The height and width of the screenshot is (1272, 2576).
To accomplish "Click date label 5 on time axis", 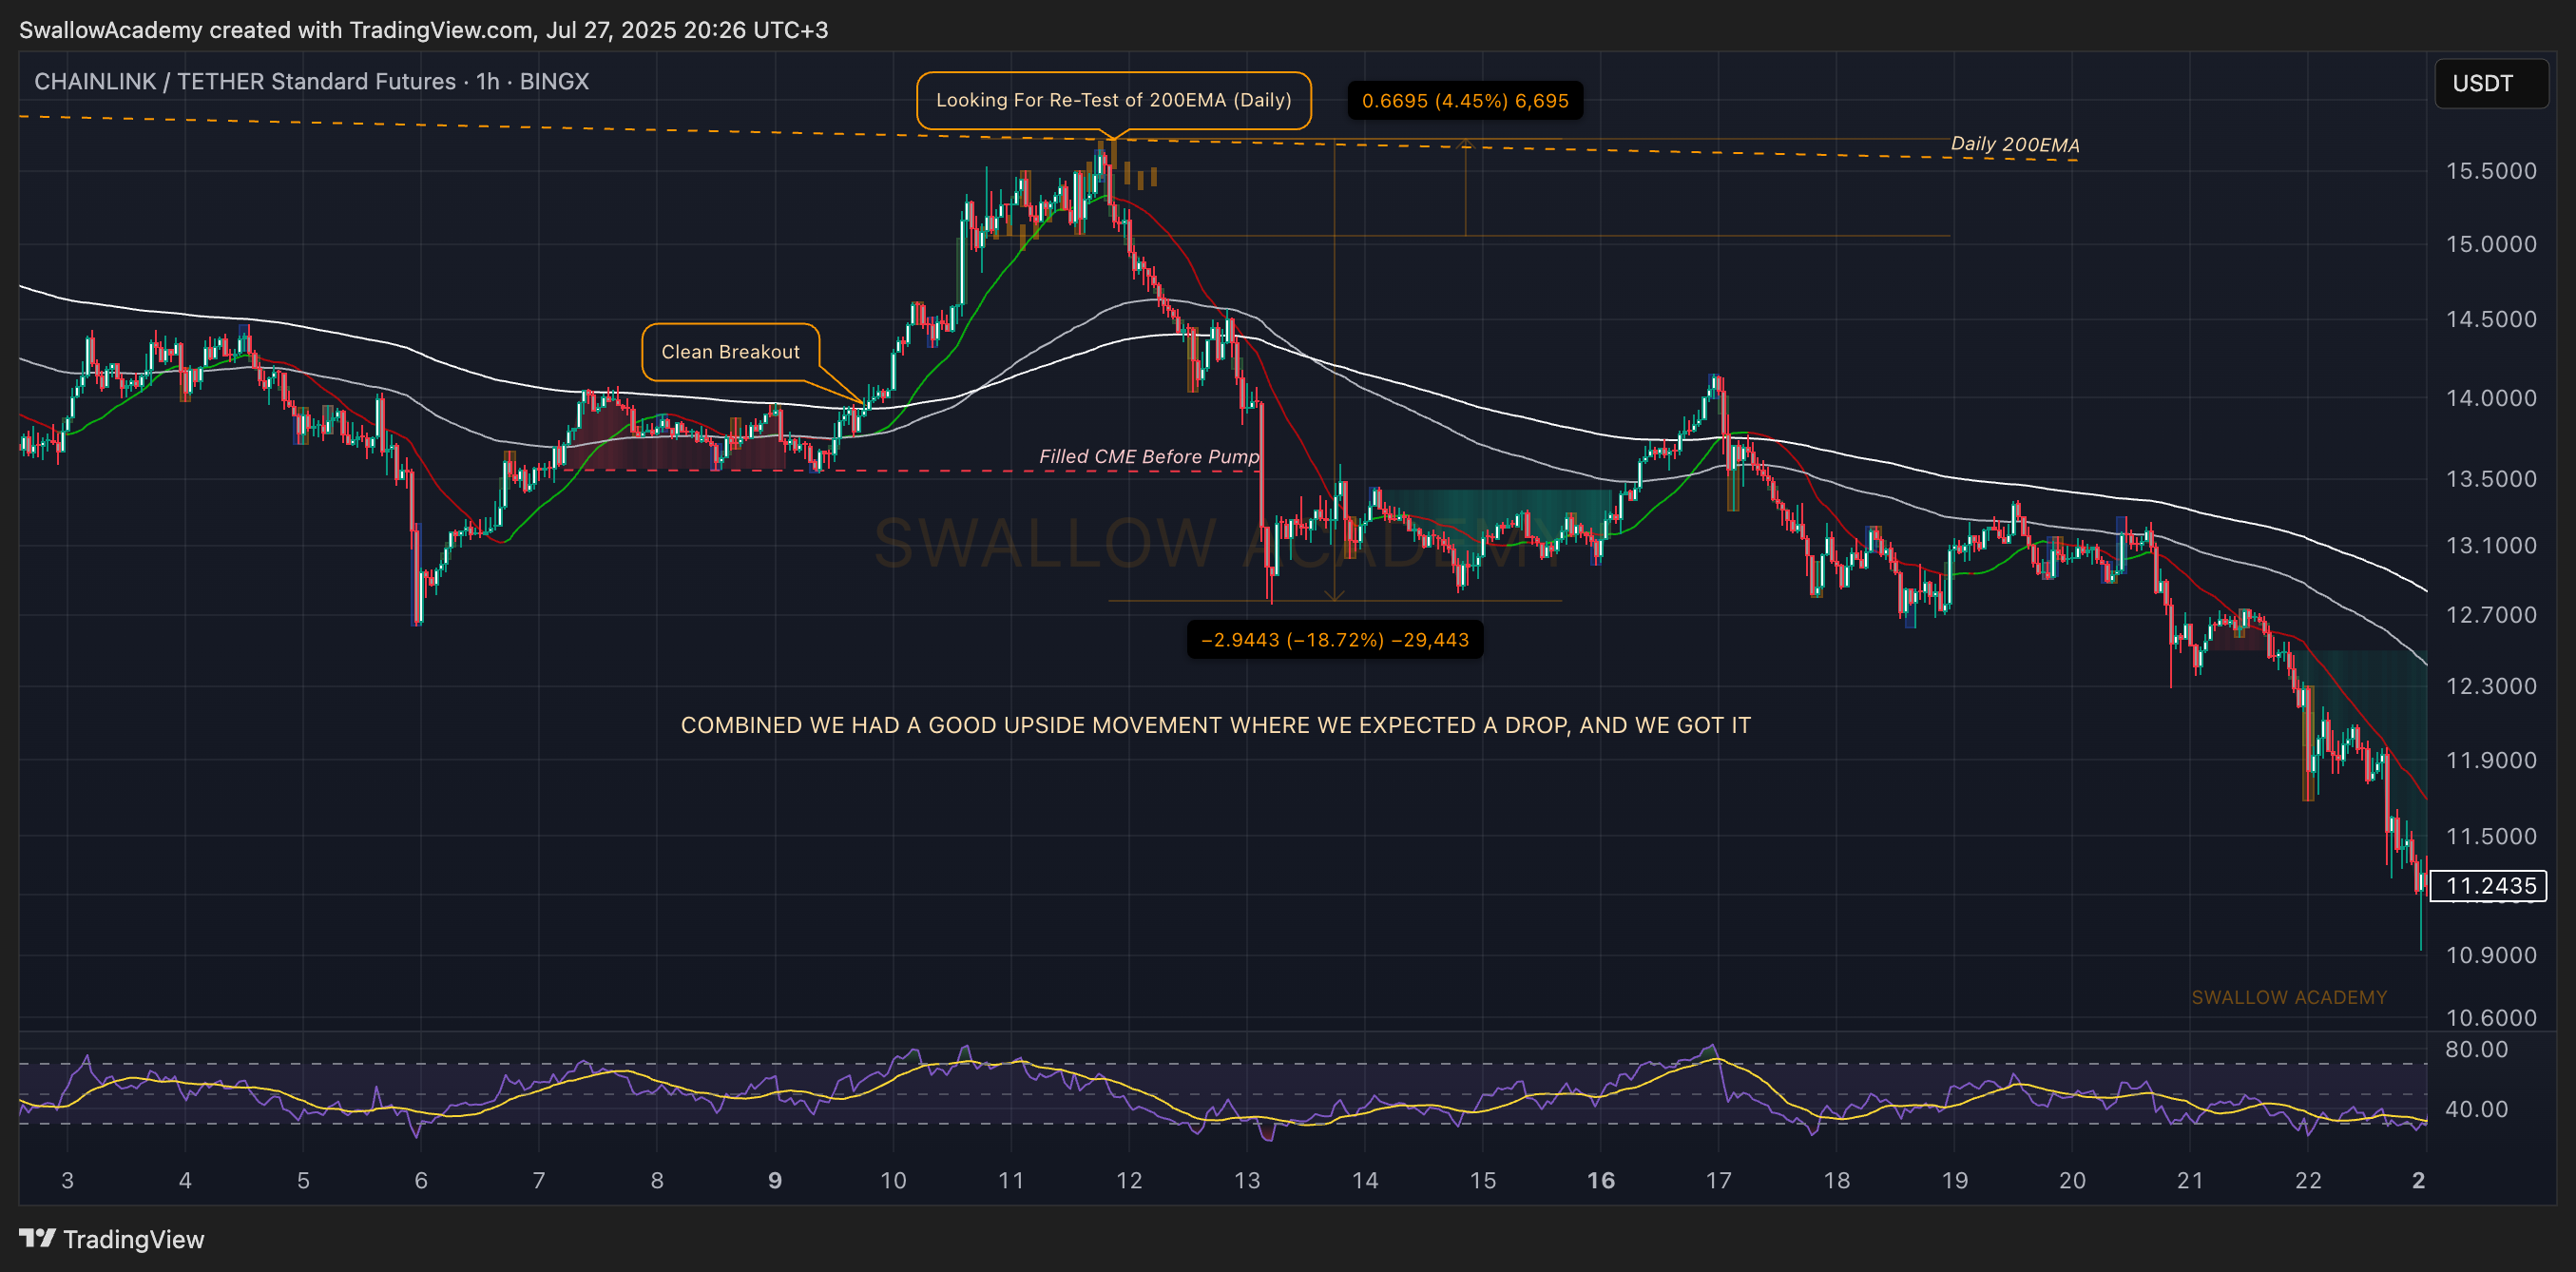I will pos(303,1181).
